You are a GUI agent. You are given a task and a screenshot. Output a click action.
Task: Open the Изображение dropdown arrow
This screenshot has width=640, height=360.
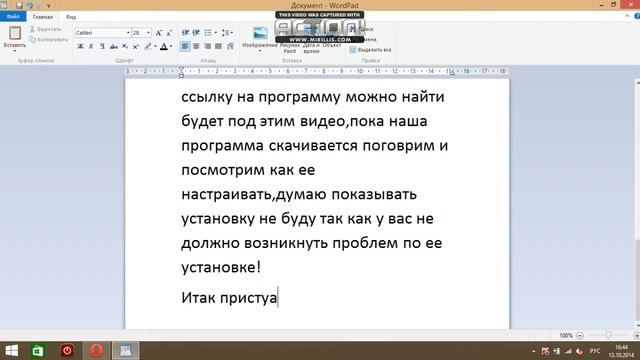[260, 51]
